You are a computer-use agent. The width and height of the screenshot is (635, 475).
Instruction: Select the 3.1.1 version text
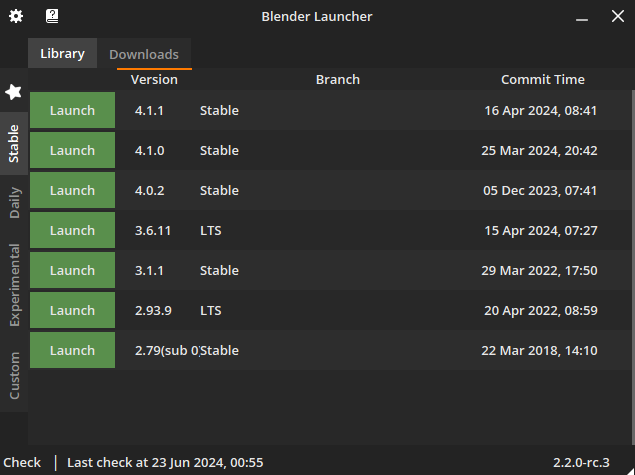[x=149, y=271]
